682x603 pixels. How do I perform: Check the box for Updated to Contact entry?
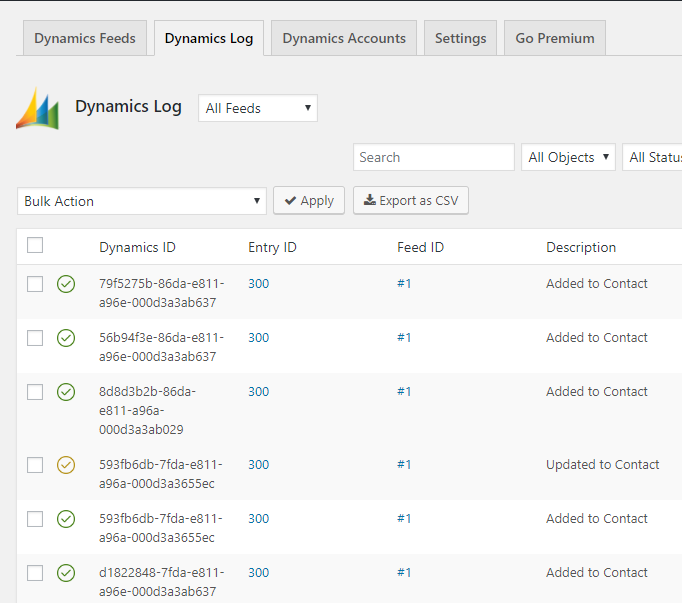tap(35, 465)
